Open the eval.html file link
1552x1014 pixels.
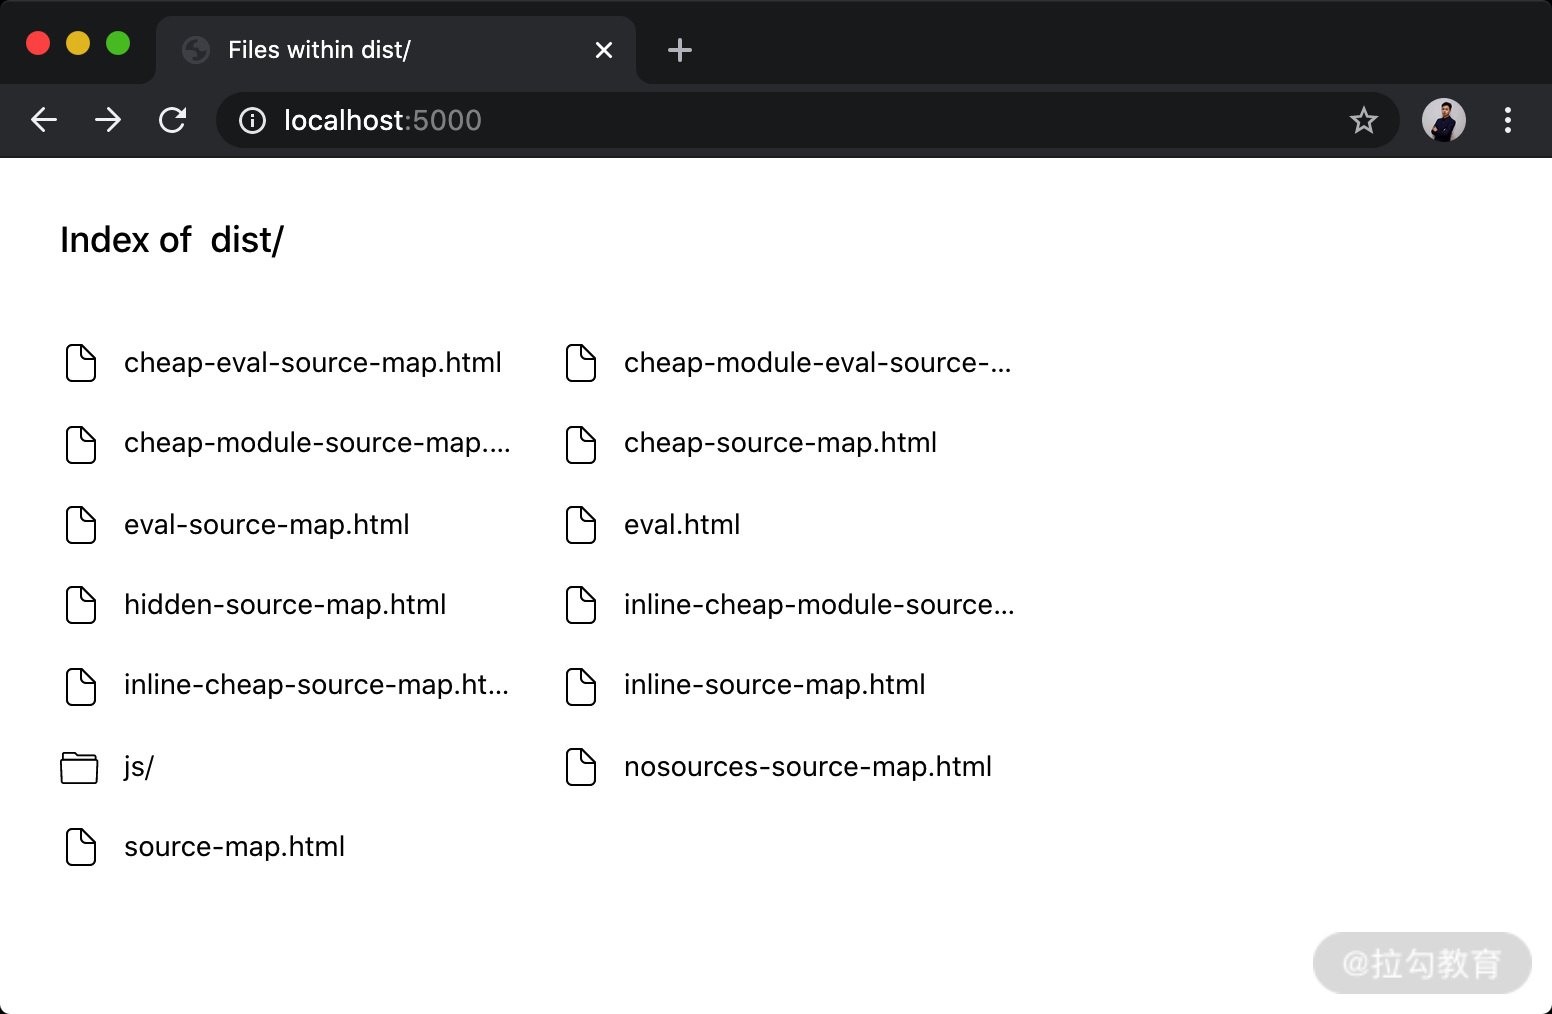click(681, 525)
